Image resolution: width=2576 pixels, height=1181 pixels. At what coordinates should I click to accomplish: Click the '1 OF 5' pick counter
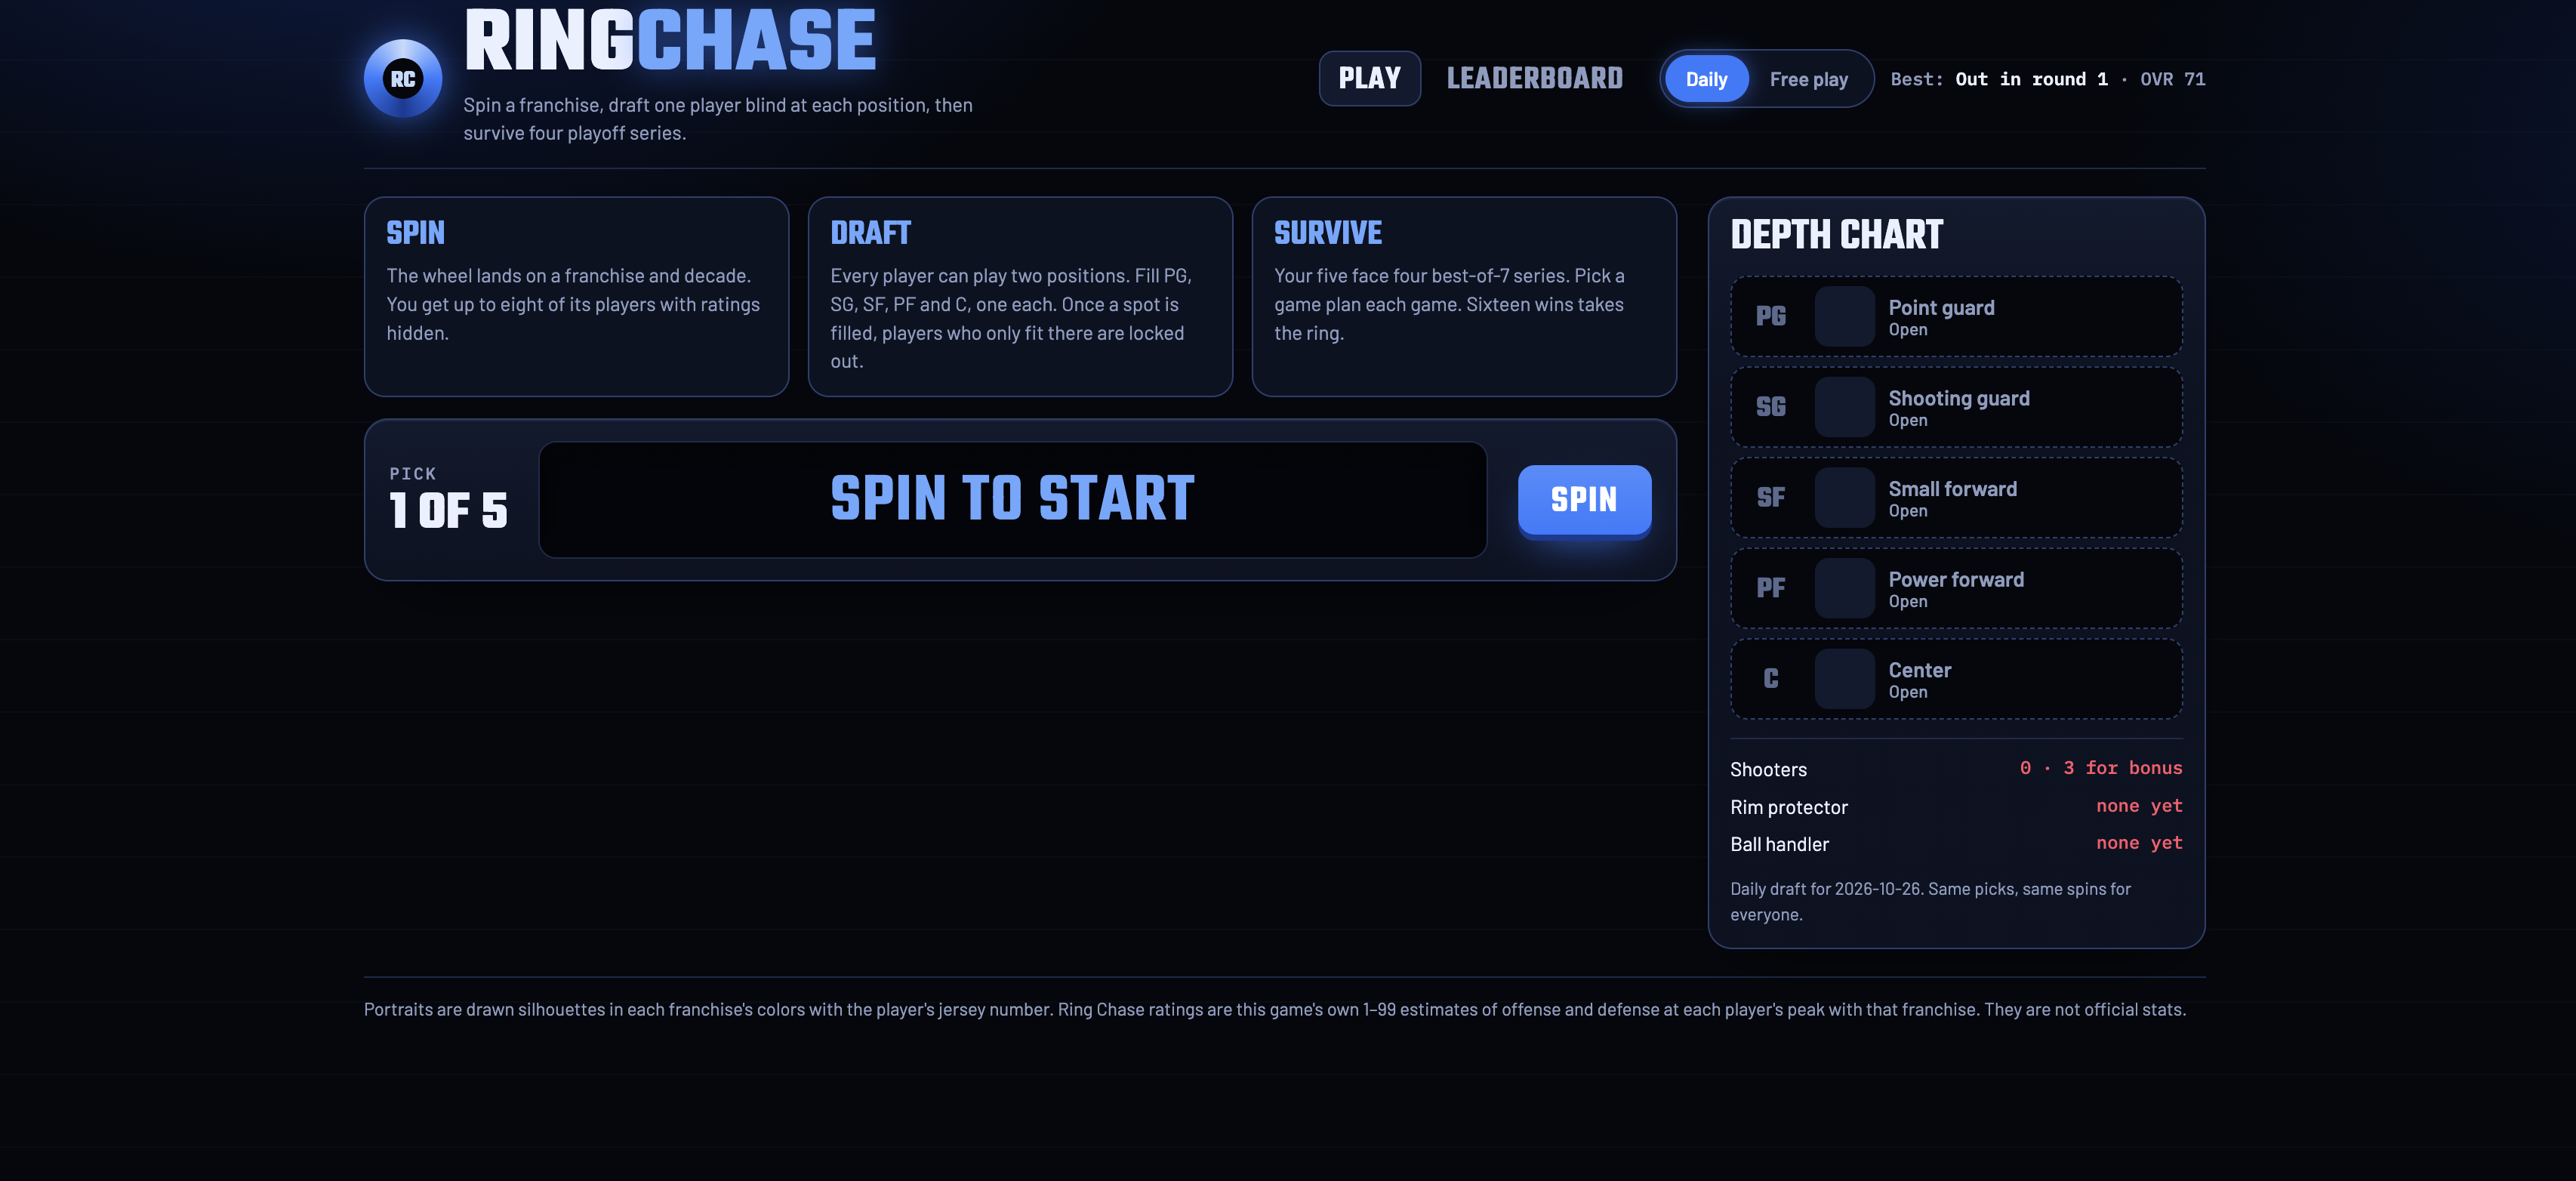448,510
